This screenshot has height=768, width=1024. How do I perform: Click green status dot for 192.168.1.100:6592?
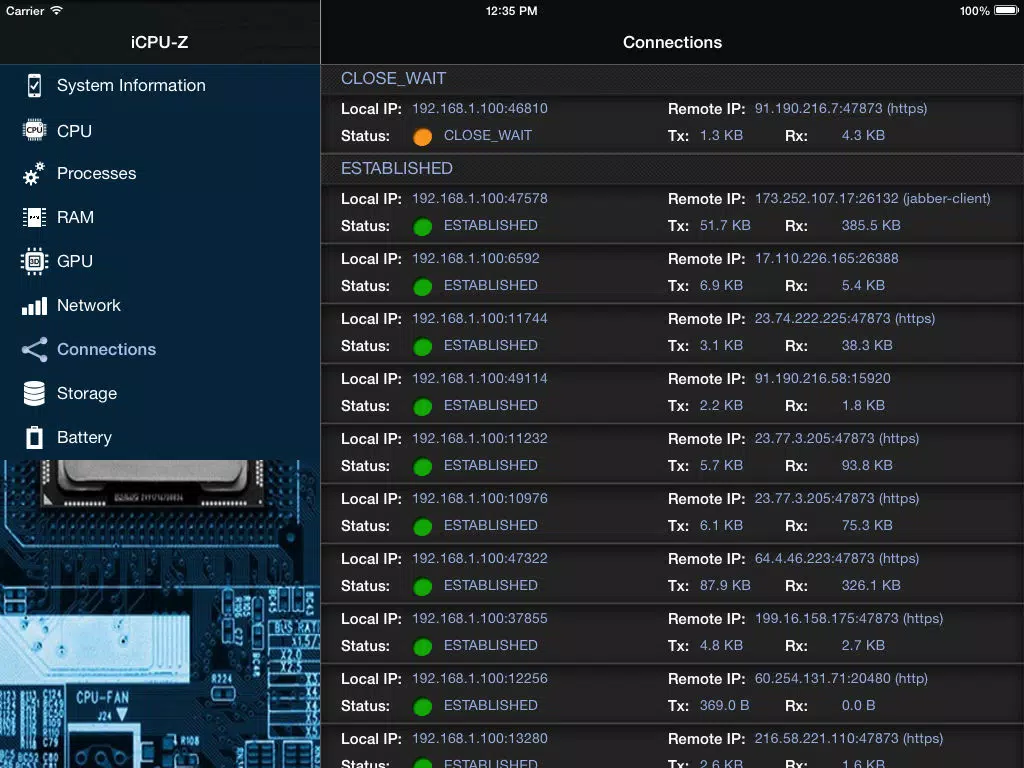coord(423,287)
